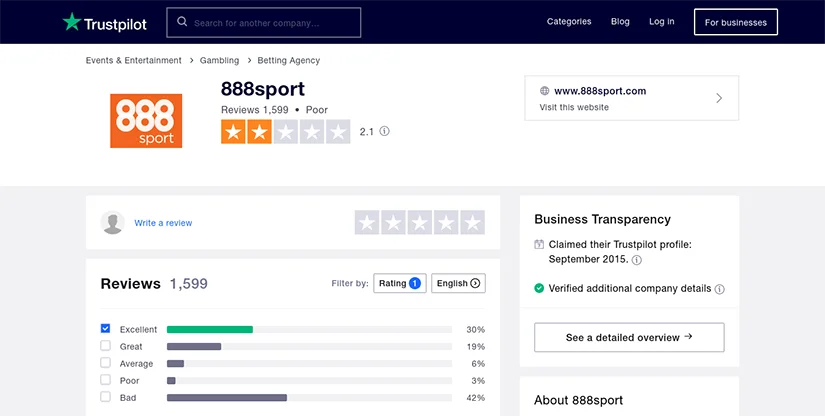Check the Bad rating checkbox

pos(105,397)
